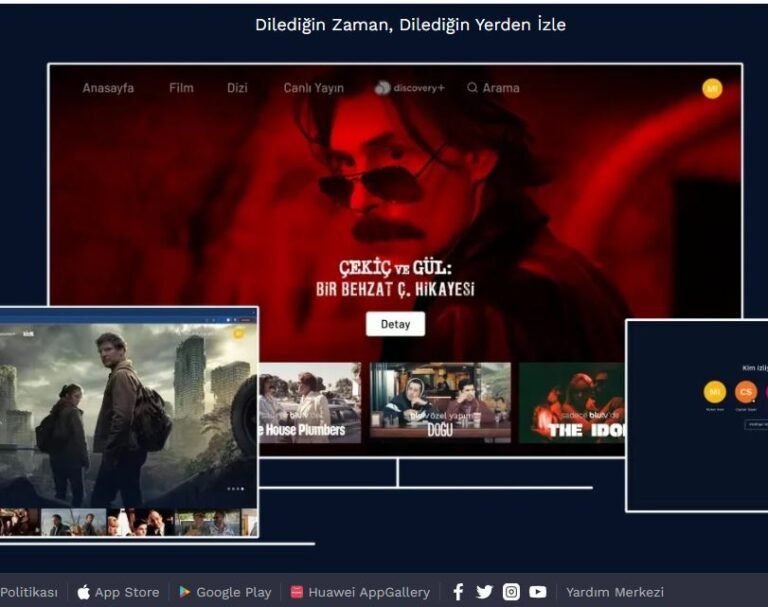Click the magnifier icon next to Arama

click(x=472, y=88)
